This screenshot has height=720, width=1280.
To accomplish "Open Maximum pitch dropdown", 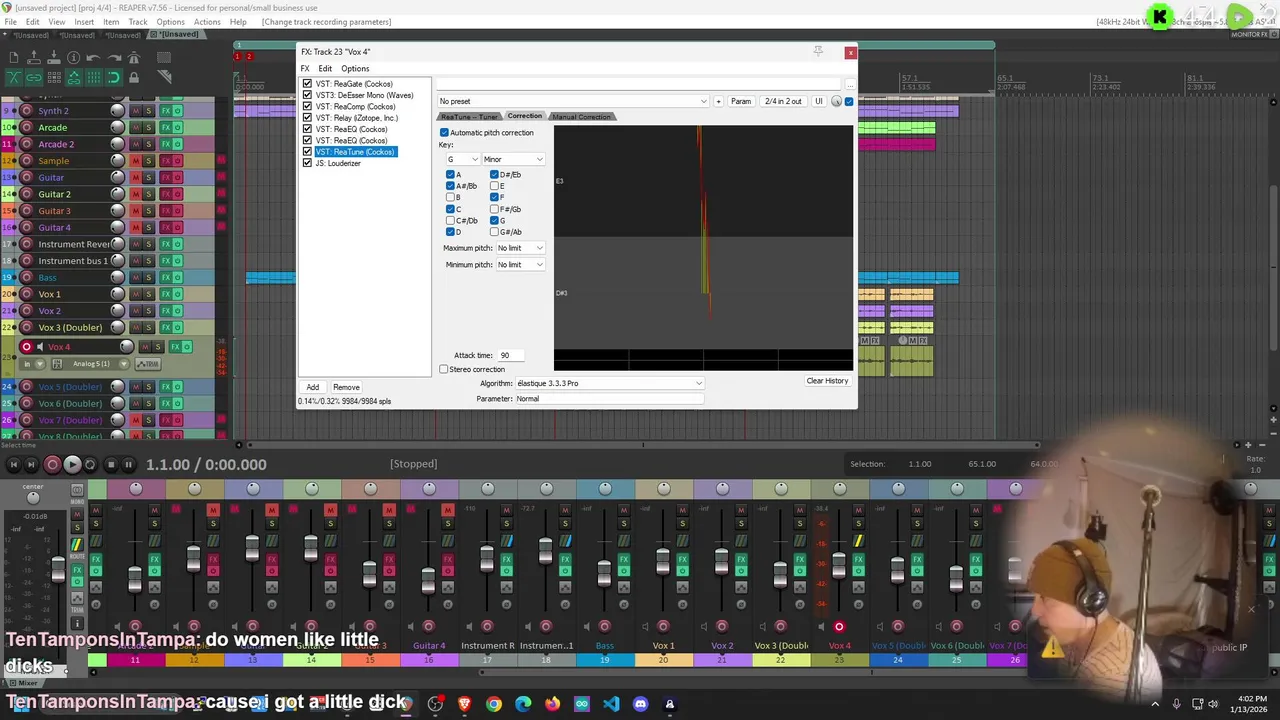I will (520, 248).
